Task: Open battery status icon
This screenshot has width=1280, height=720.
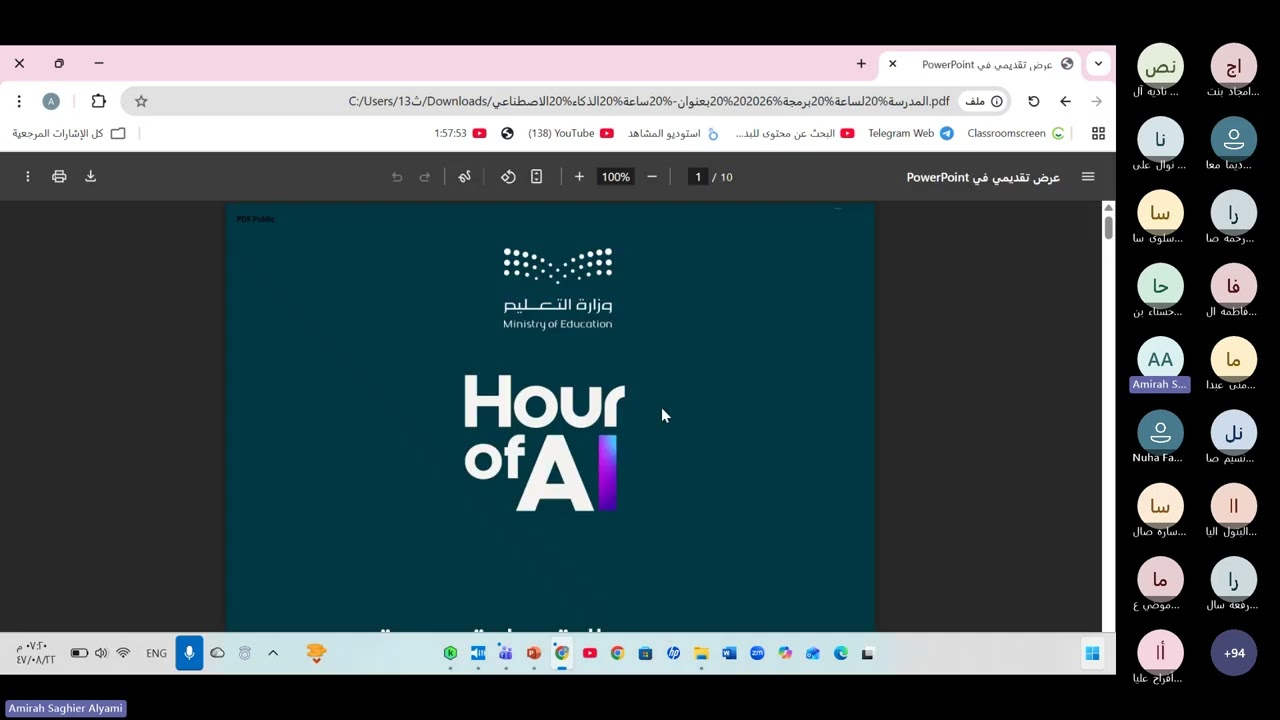Action: pos(79,653)
